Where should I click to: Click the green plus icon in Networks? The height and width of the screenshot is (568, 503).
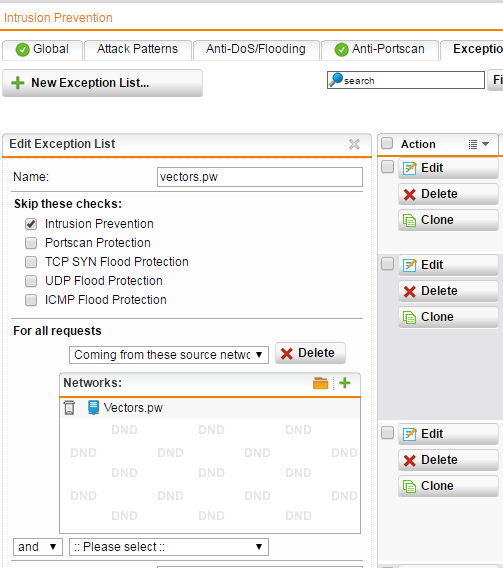pyautogui.click(x=345, y=383)
